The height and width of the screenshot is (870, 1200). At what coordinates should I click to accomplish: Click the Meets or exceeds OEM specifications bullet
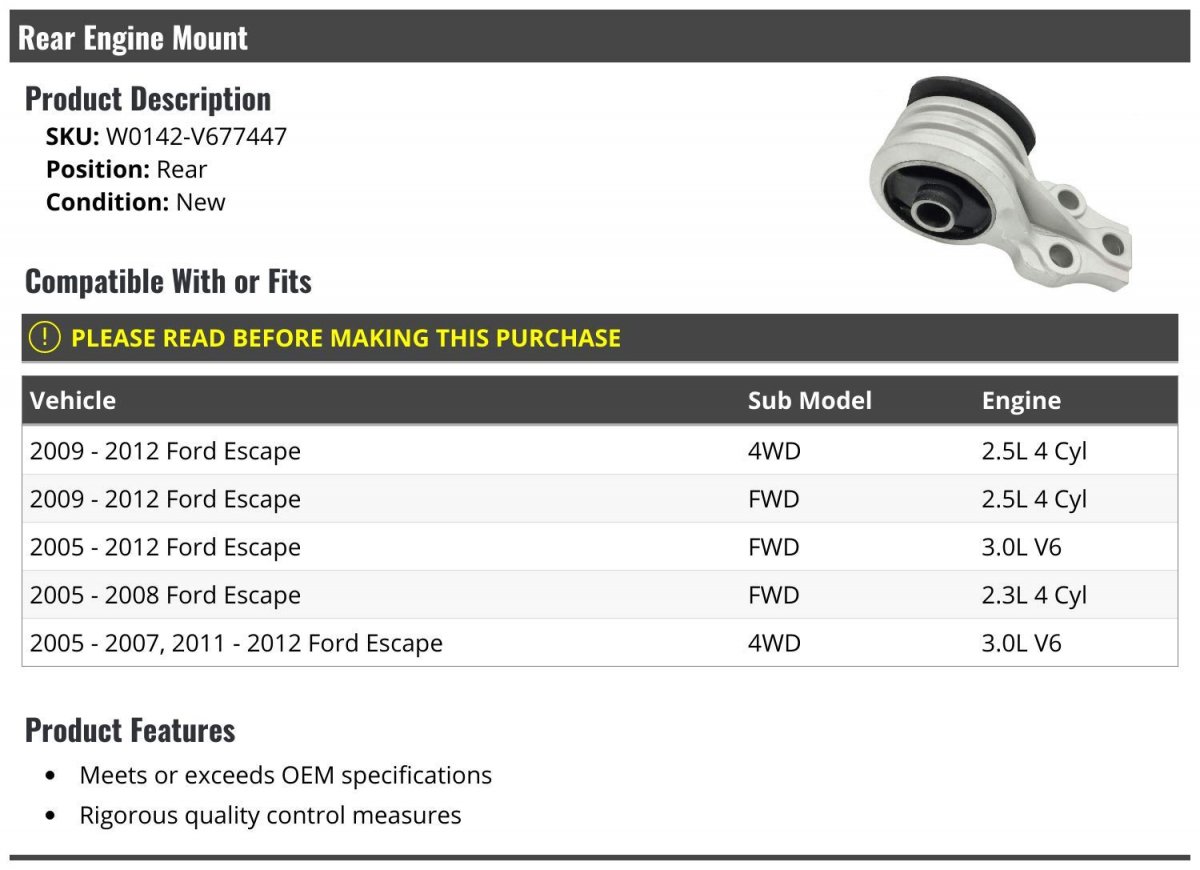286,775
